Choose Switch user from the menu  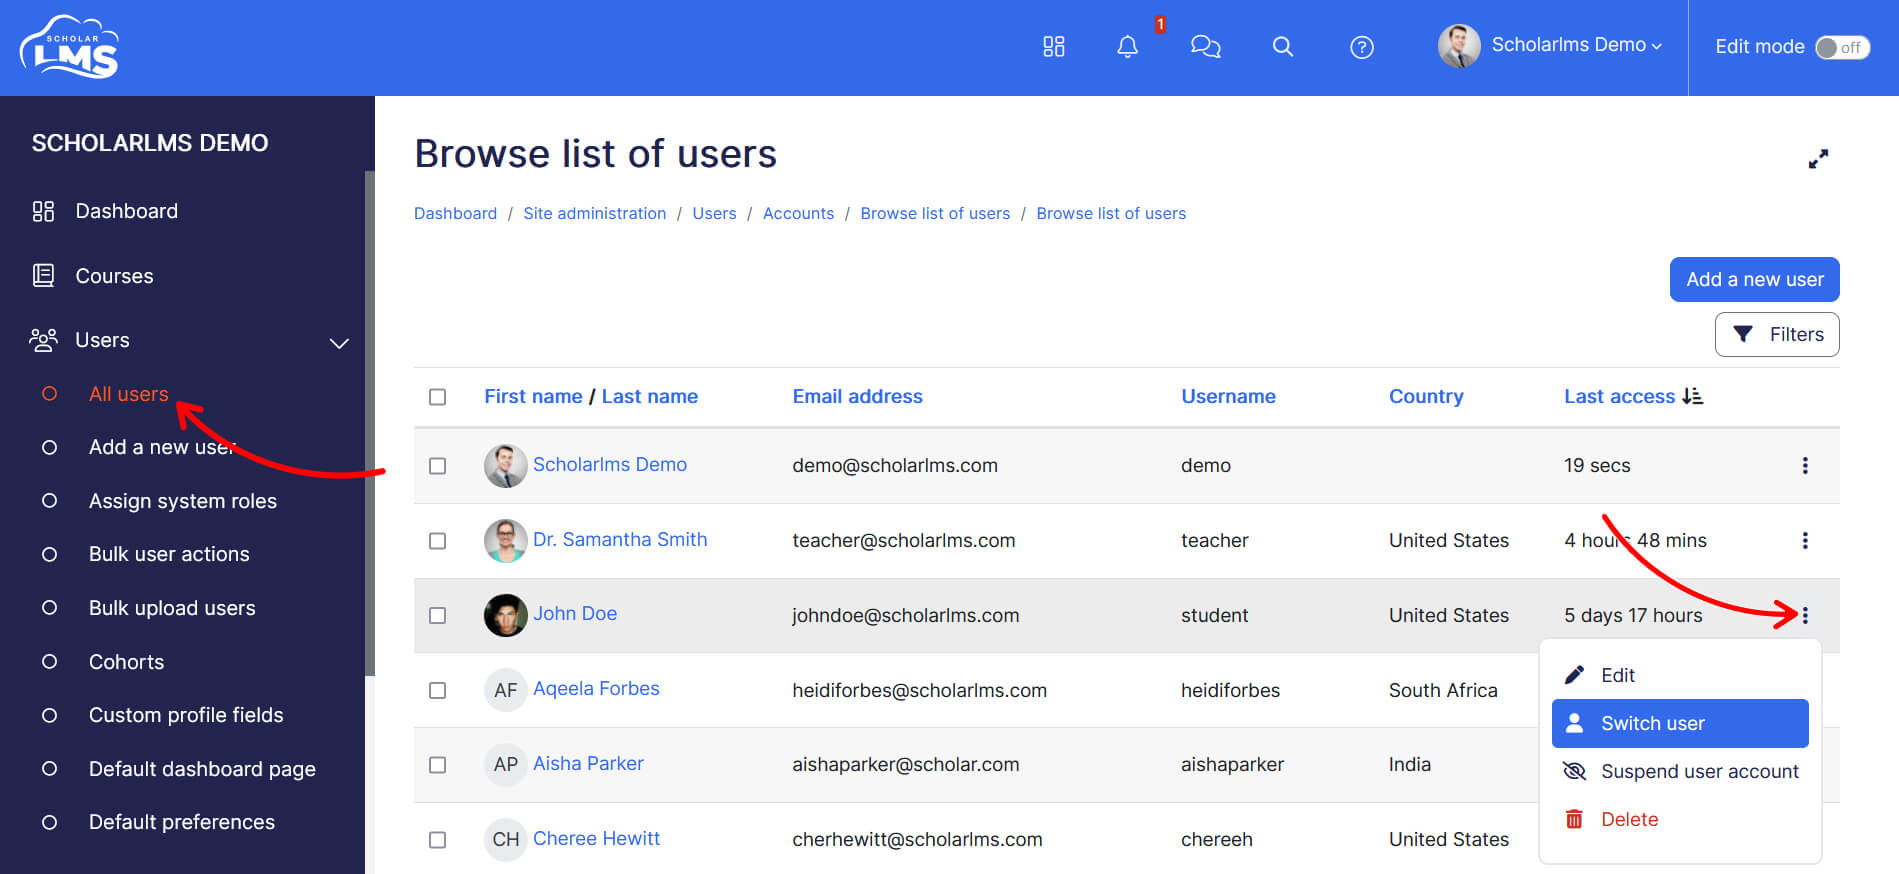[1680, 723]
